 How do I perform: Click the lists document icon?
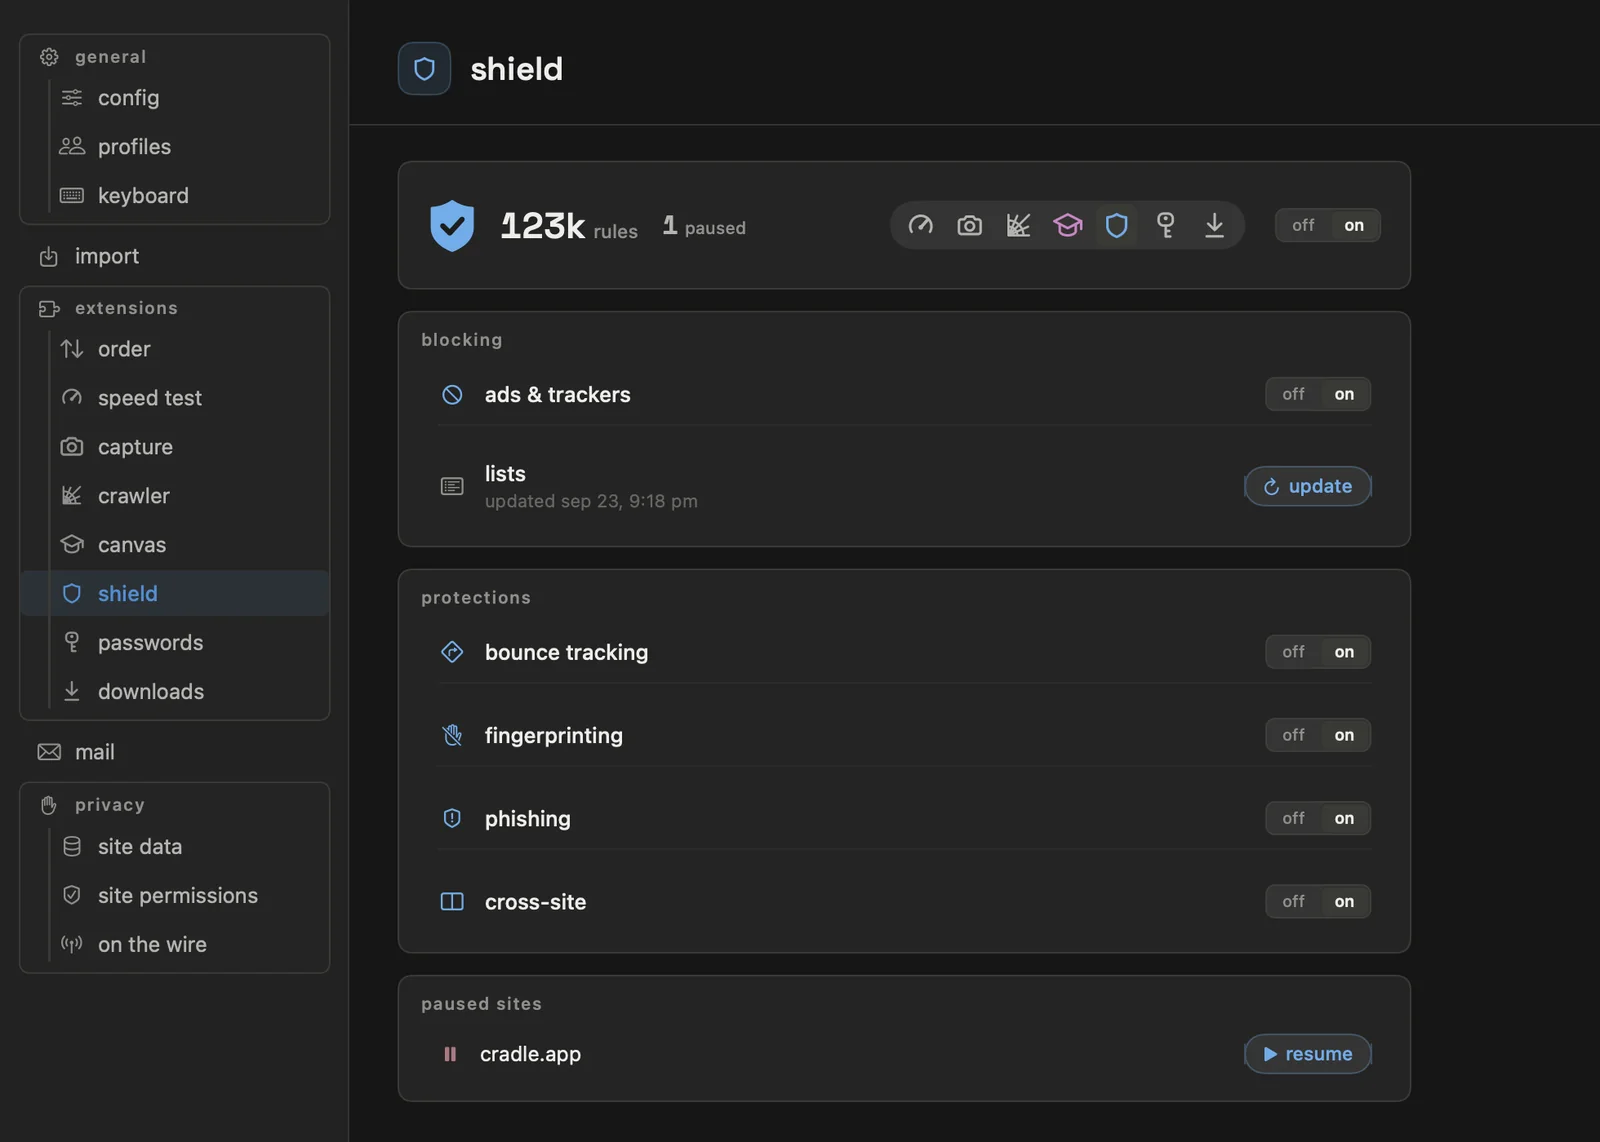pyautogui.click(x=452, y=486)
